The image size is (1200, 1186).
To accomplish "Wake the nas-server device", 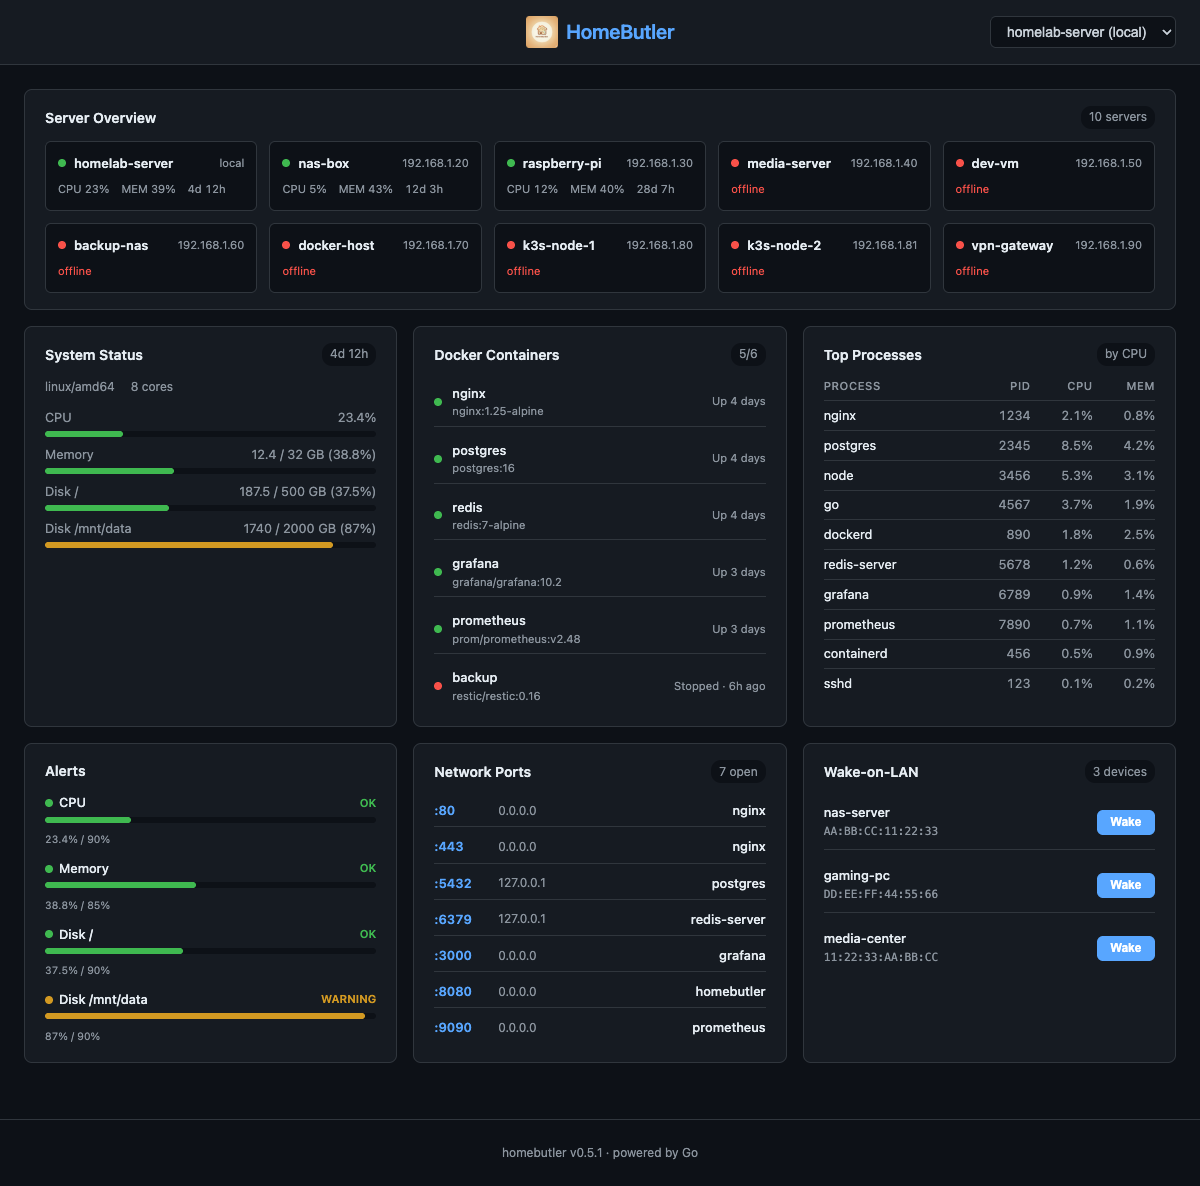I will pyautogui.click(x=1125, y=822).
